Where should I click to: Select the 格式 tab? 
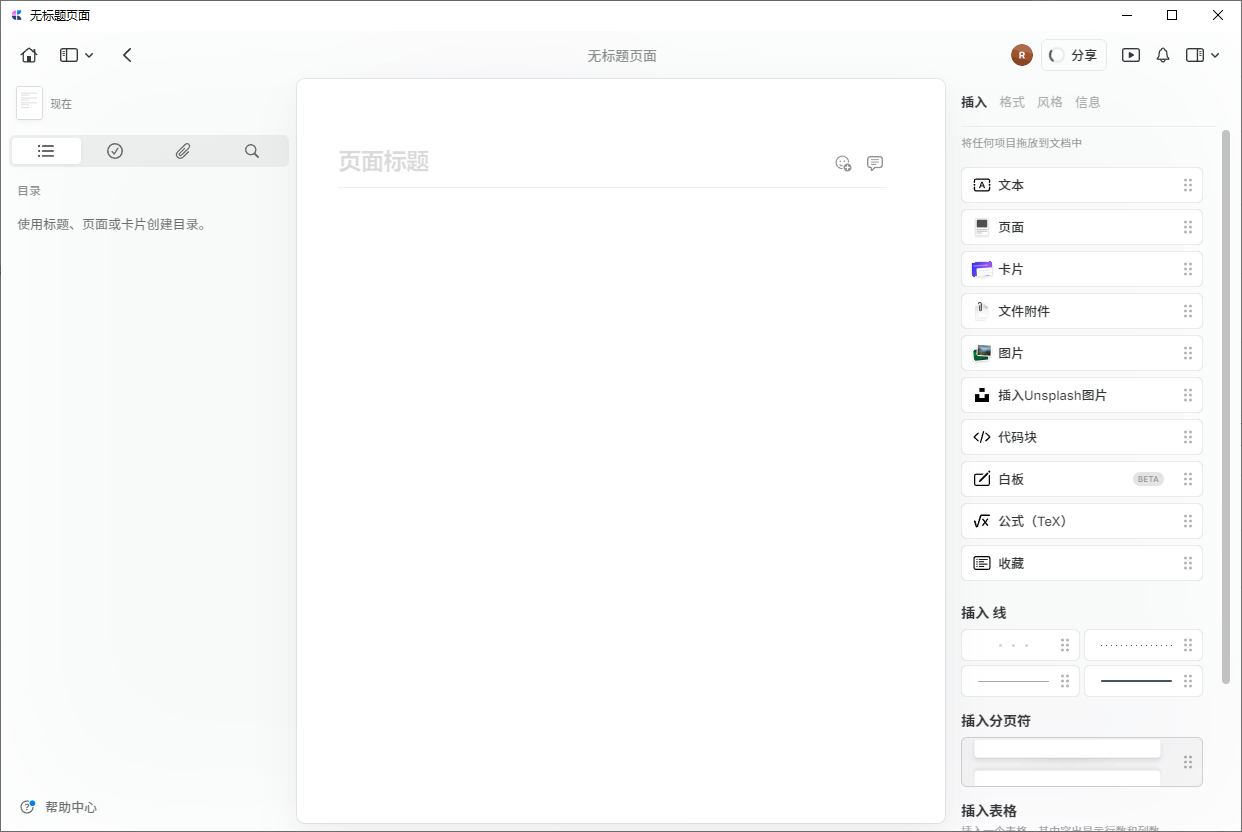pos(1012,102)
